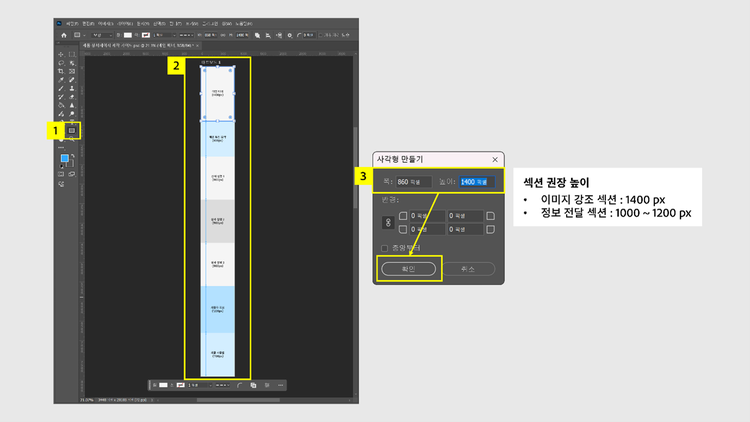Viewport: 750px width, 422px height.
Task: Open the 파일 menu
Action: click(72, 23)
